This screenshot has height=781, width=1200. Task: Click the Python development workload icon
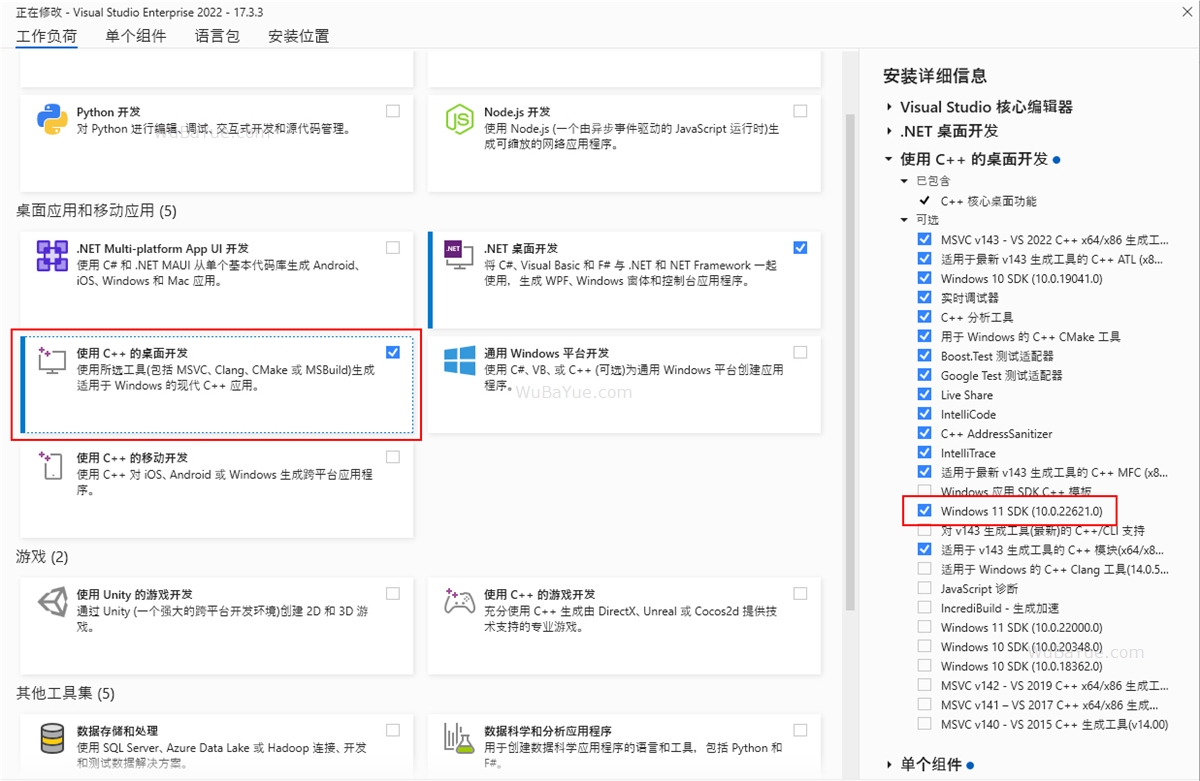52,119
